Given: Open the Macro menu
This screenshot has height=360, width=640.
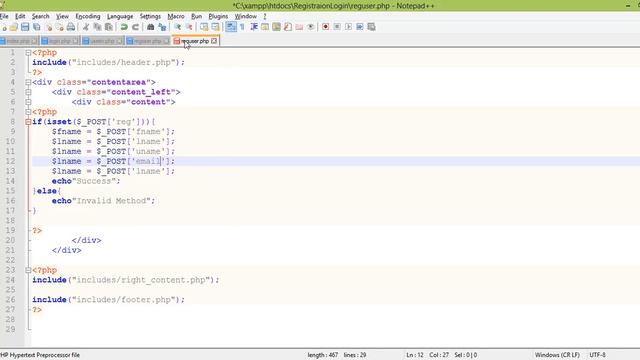Looking at the screenshot, I should (x=176, y=16).
